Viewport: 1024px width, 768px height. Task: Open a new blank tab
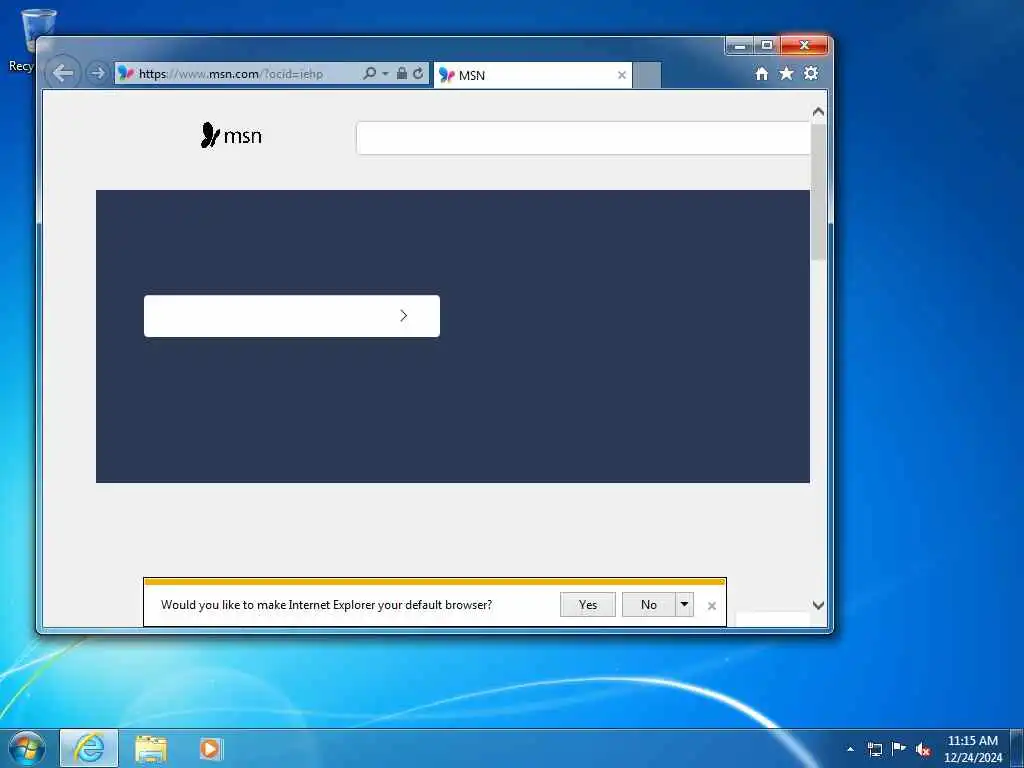tap(647, 75)
